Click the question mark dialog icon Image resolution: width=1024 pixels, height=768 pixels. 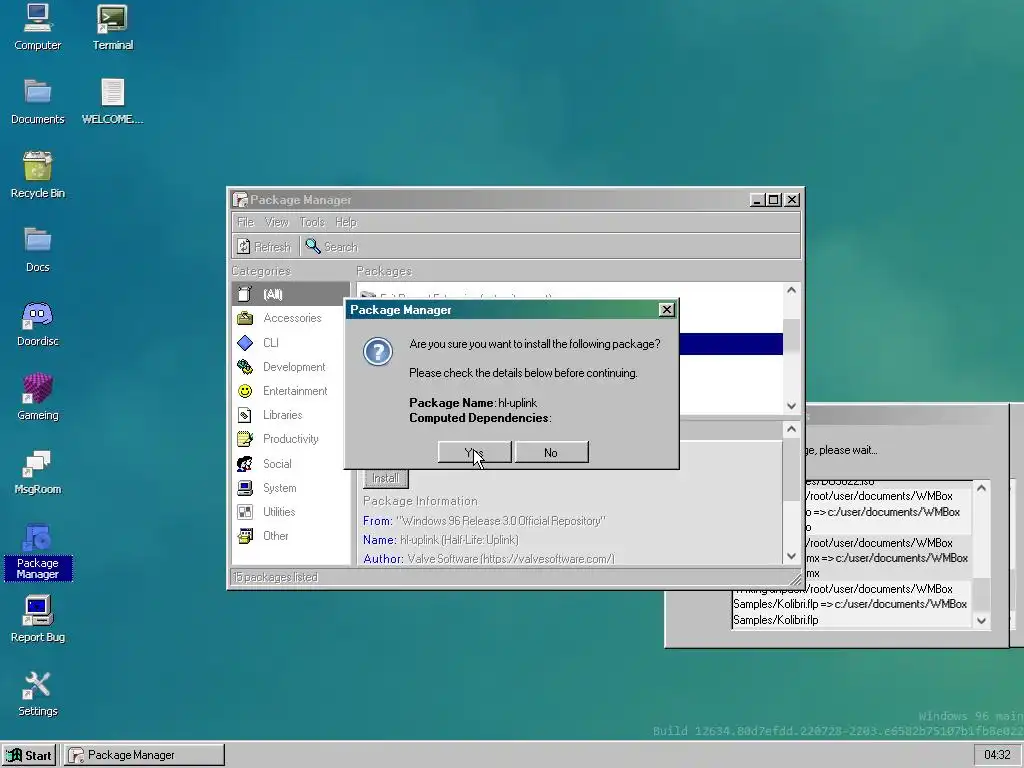[377, 352]
